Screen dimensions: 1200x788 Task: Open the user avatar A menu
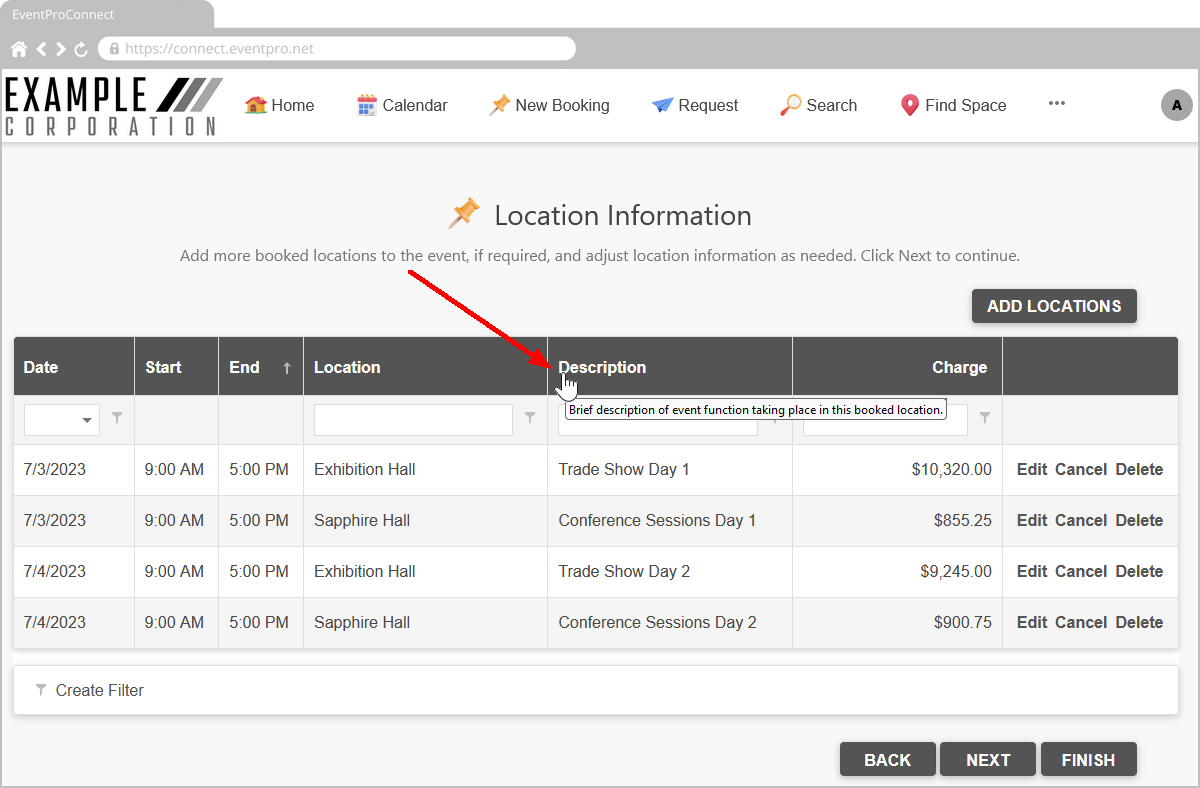point(1177,105)
